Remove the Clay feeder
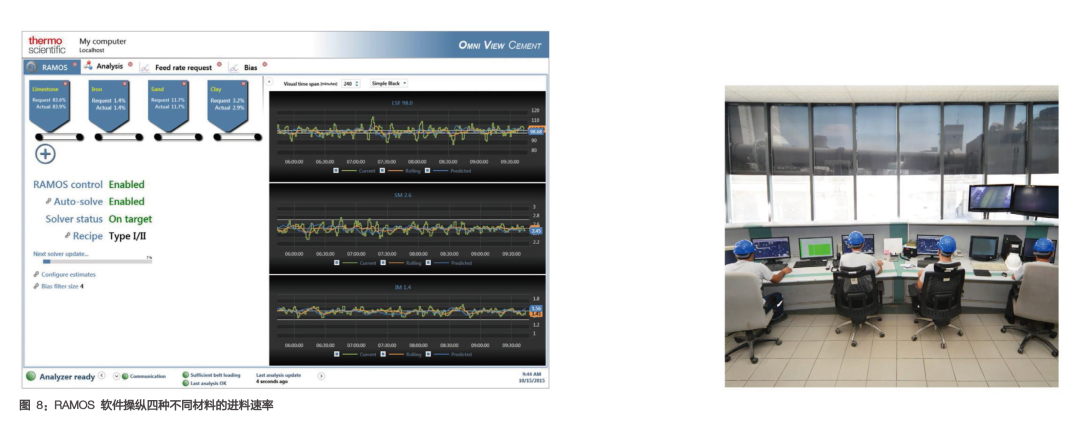 tap(243, 84)
